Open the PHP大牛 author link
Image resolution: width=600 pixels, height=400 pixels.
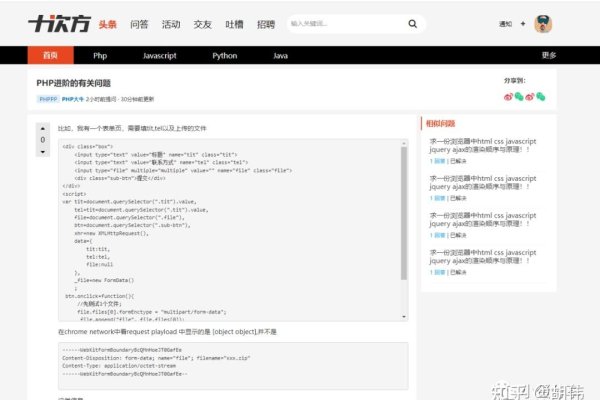(73, 99)
